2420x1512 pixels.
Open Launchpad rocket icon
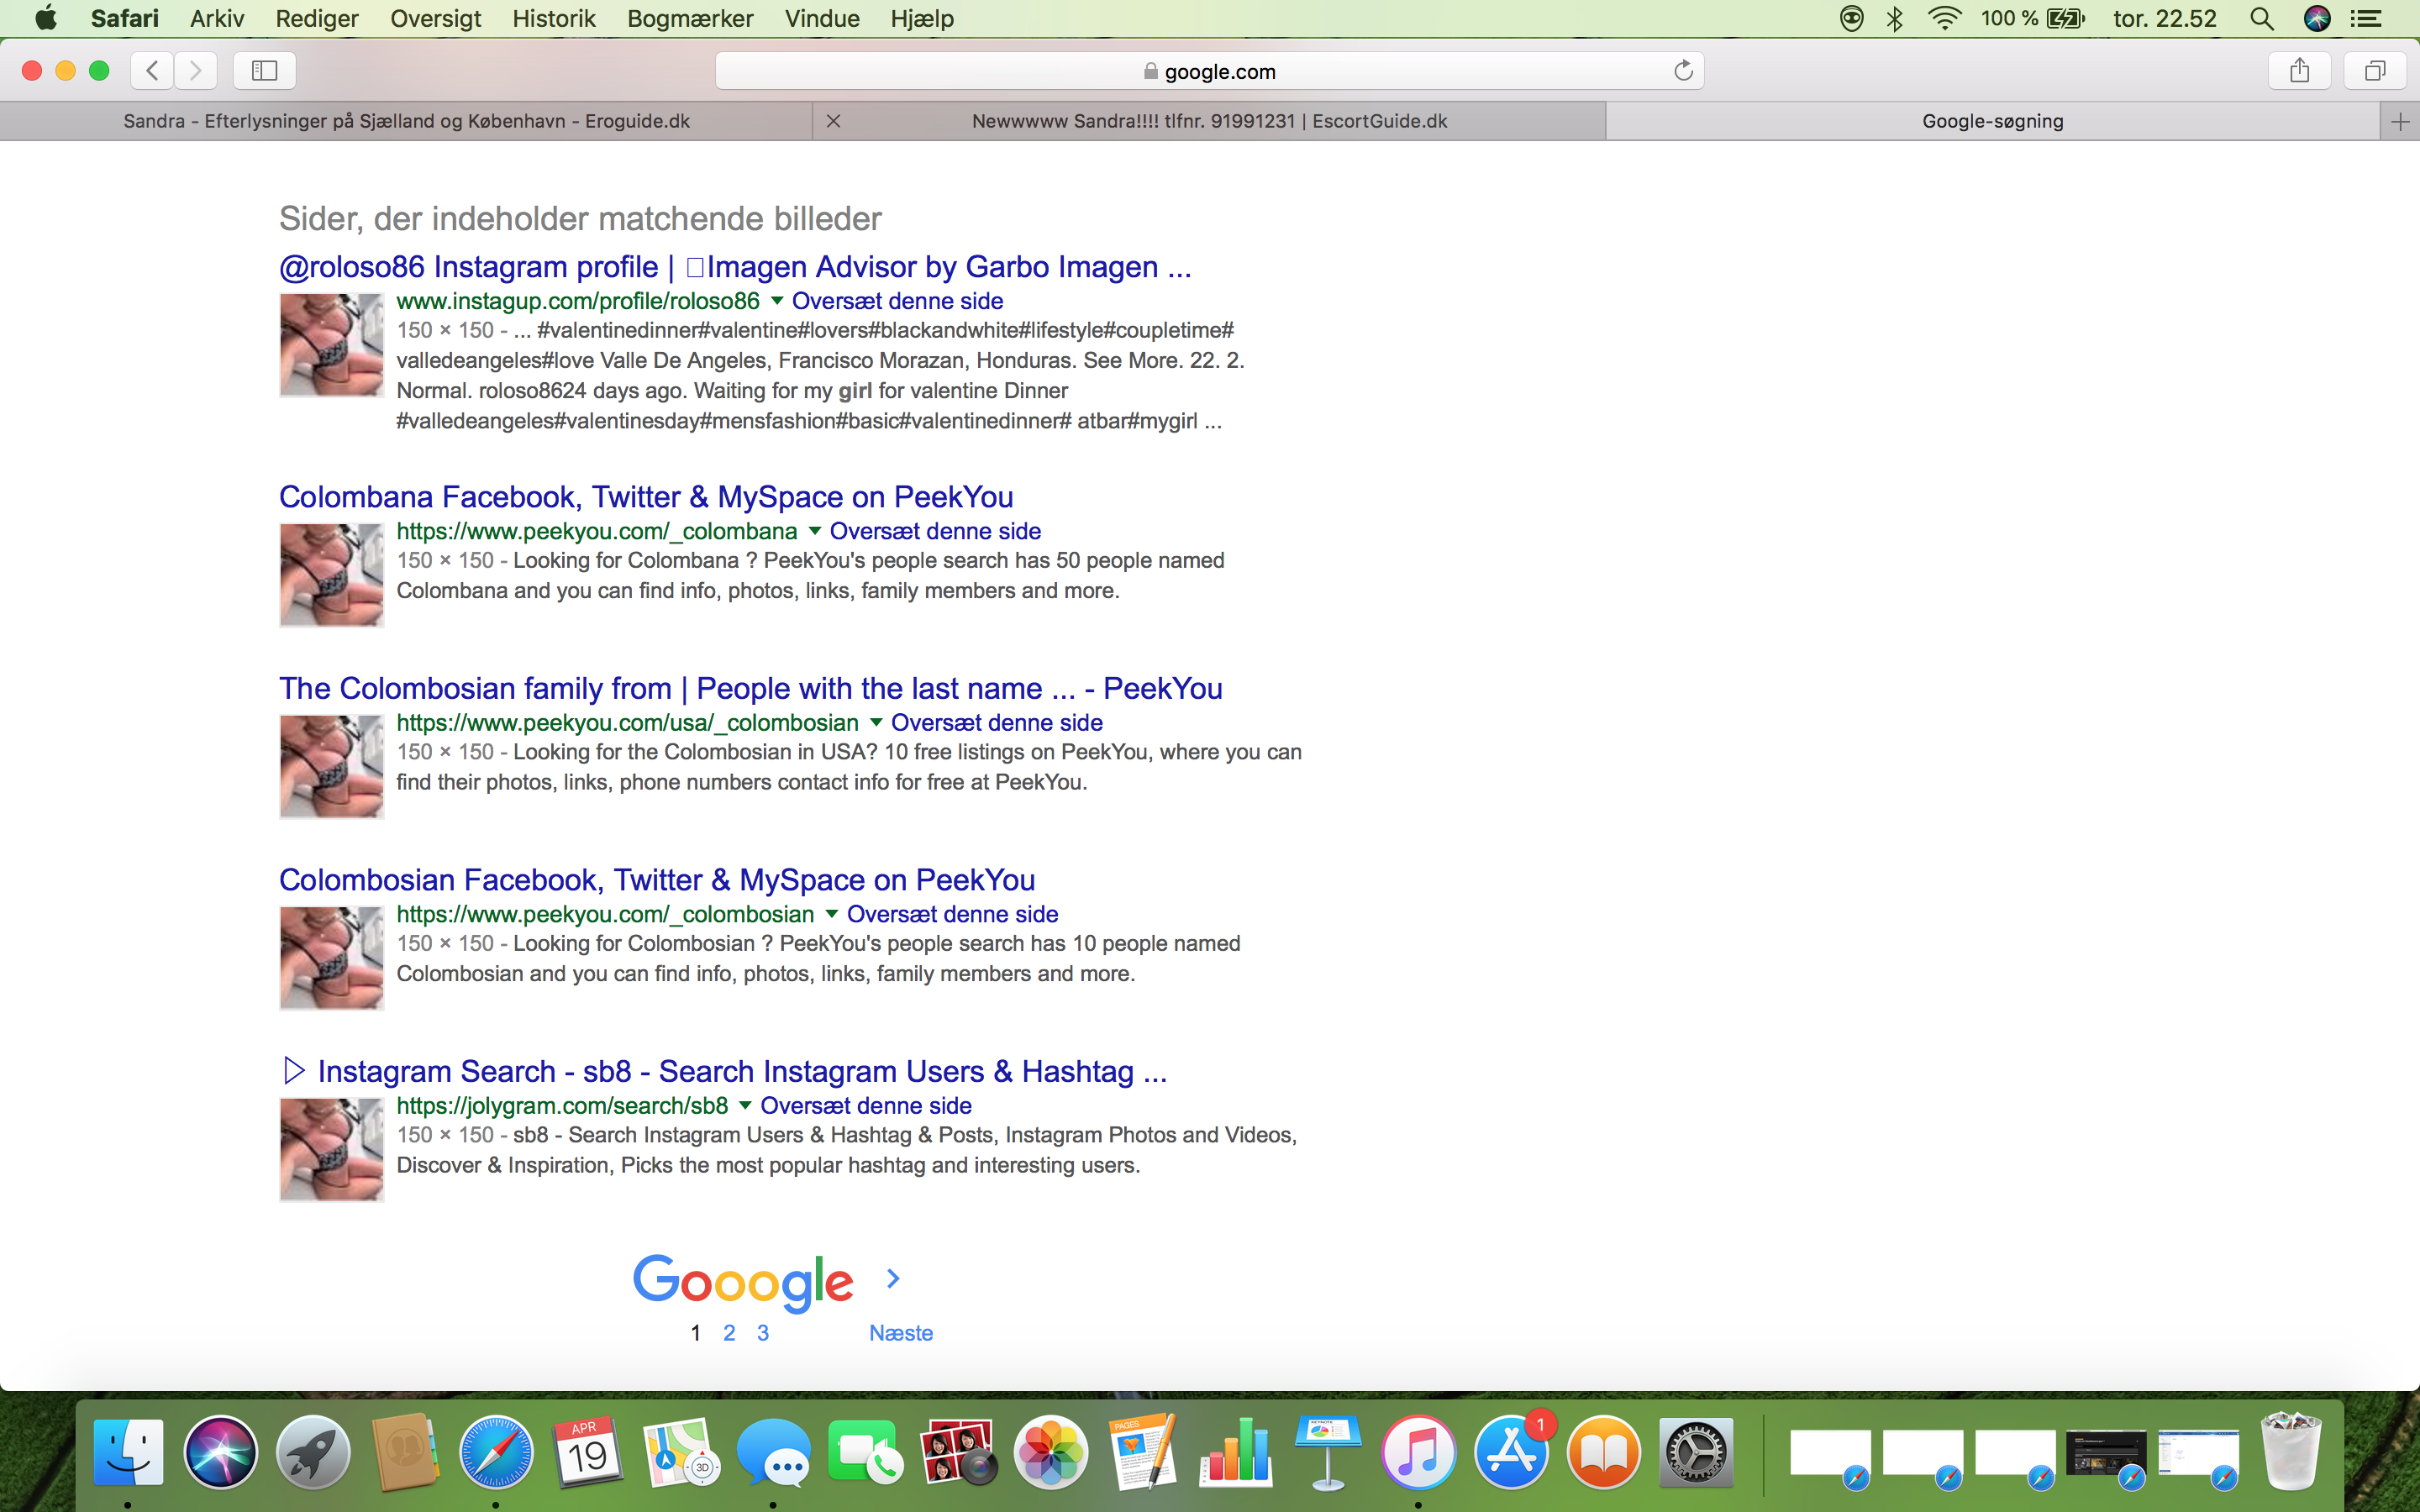[313, 1452]
